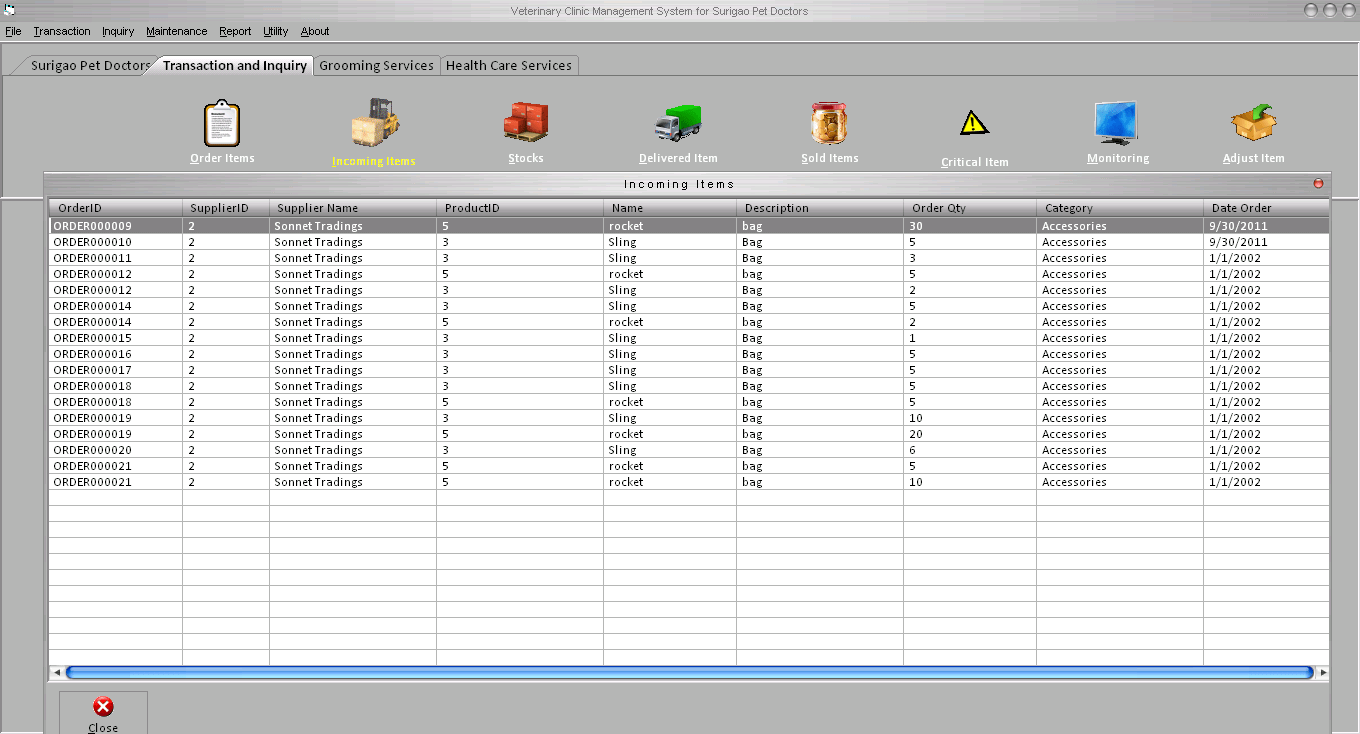Open the Transaction menu

62,31
